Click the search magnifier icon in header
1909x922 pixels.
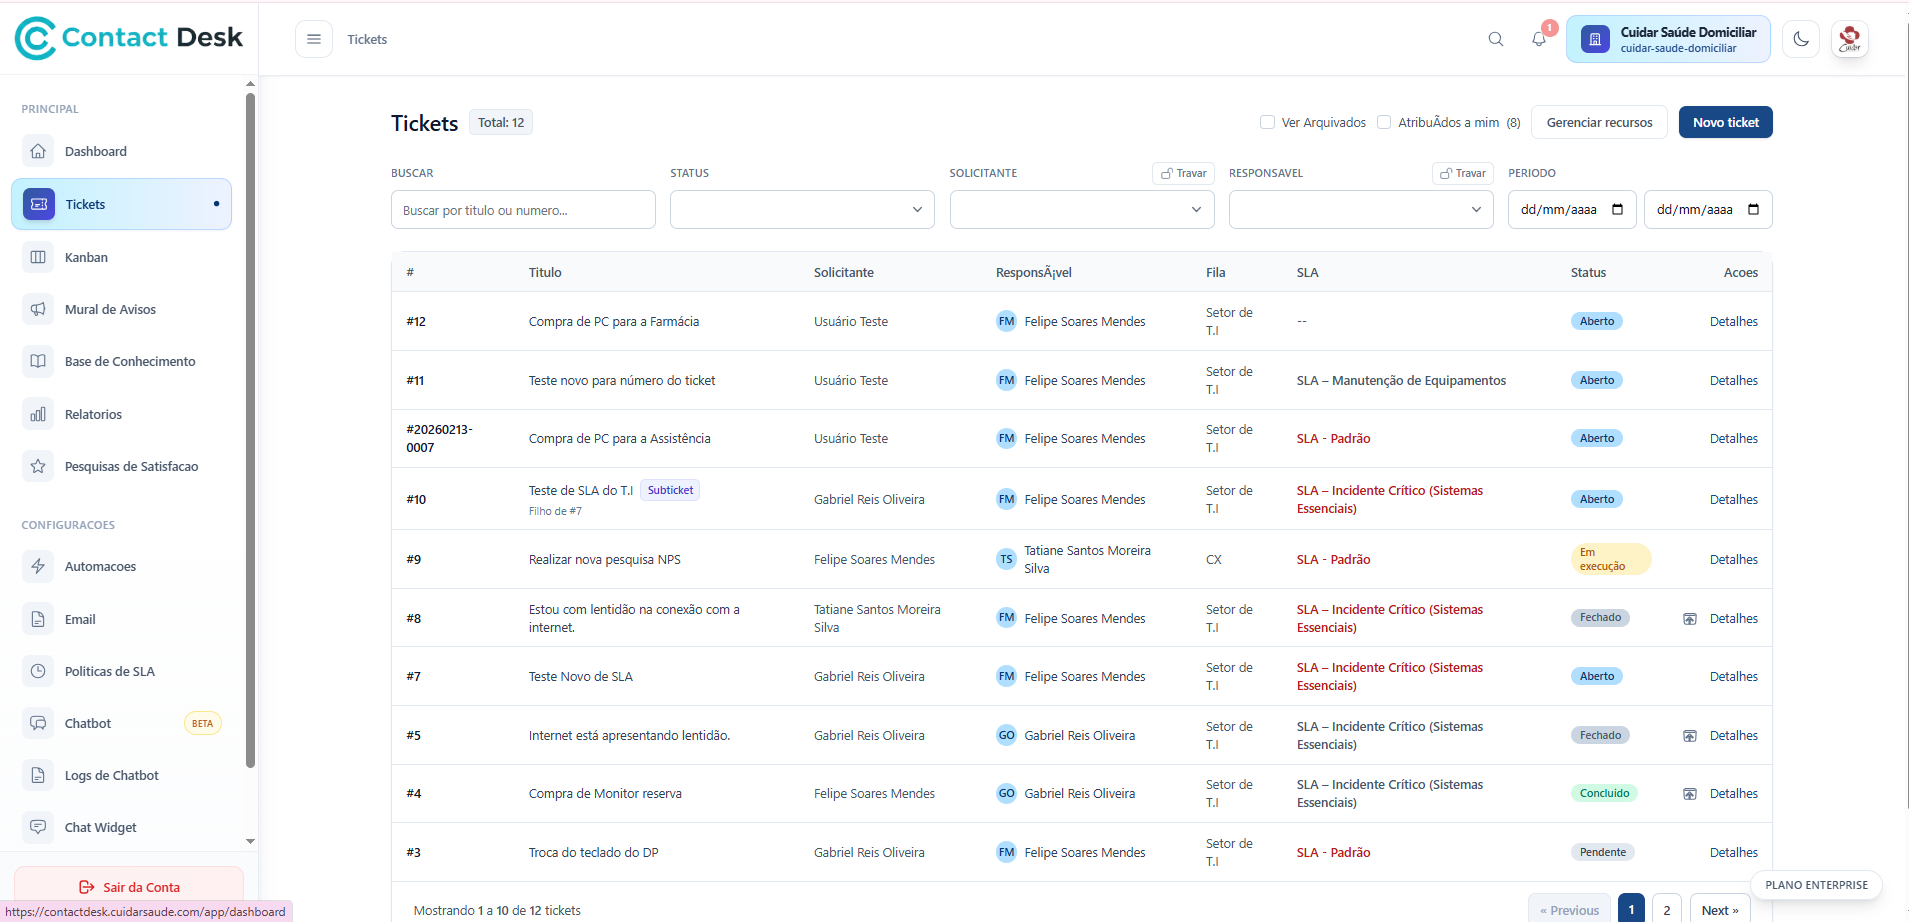tap(1495, 39)
